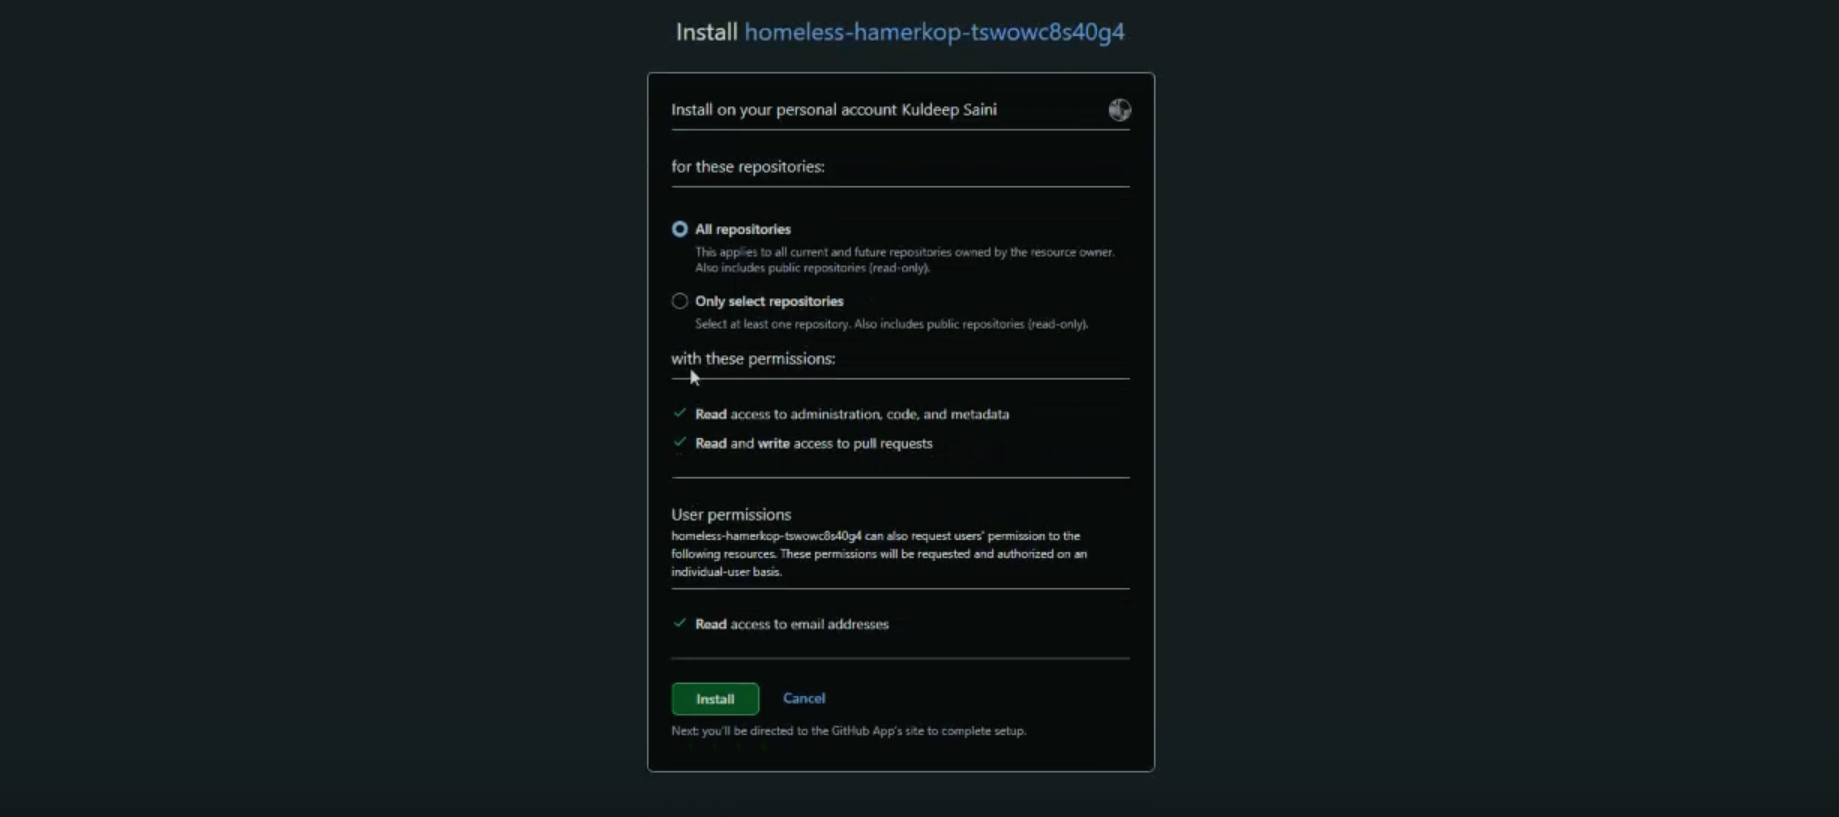Cancel the app installation

click(803, 698)
